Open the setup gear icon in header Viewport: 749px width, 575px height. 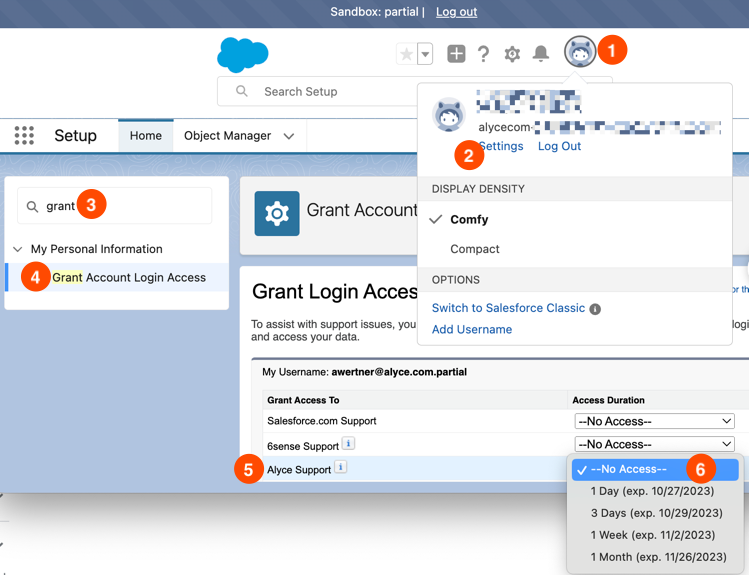click(x=512, y=54)
